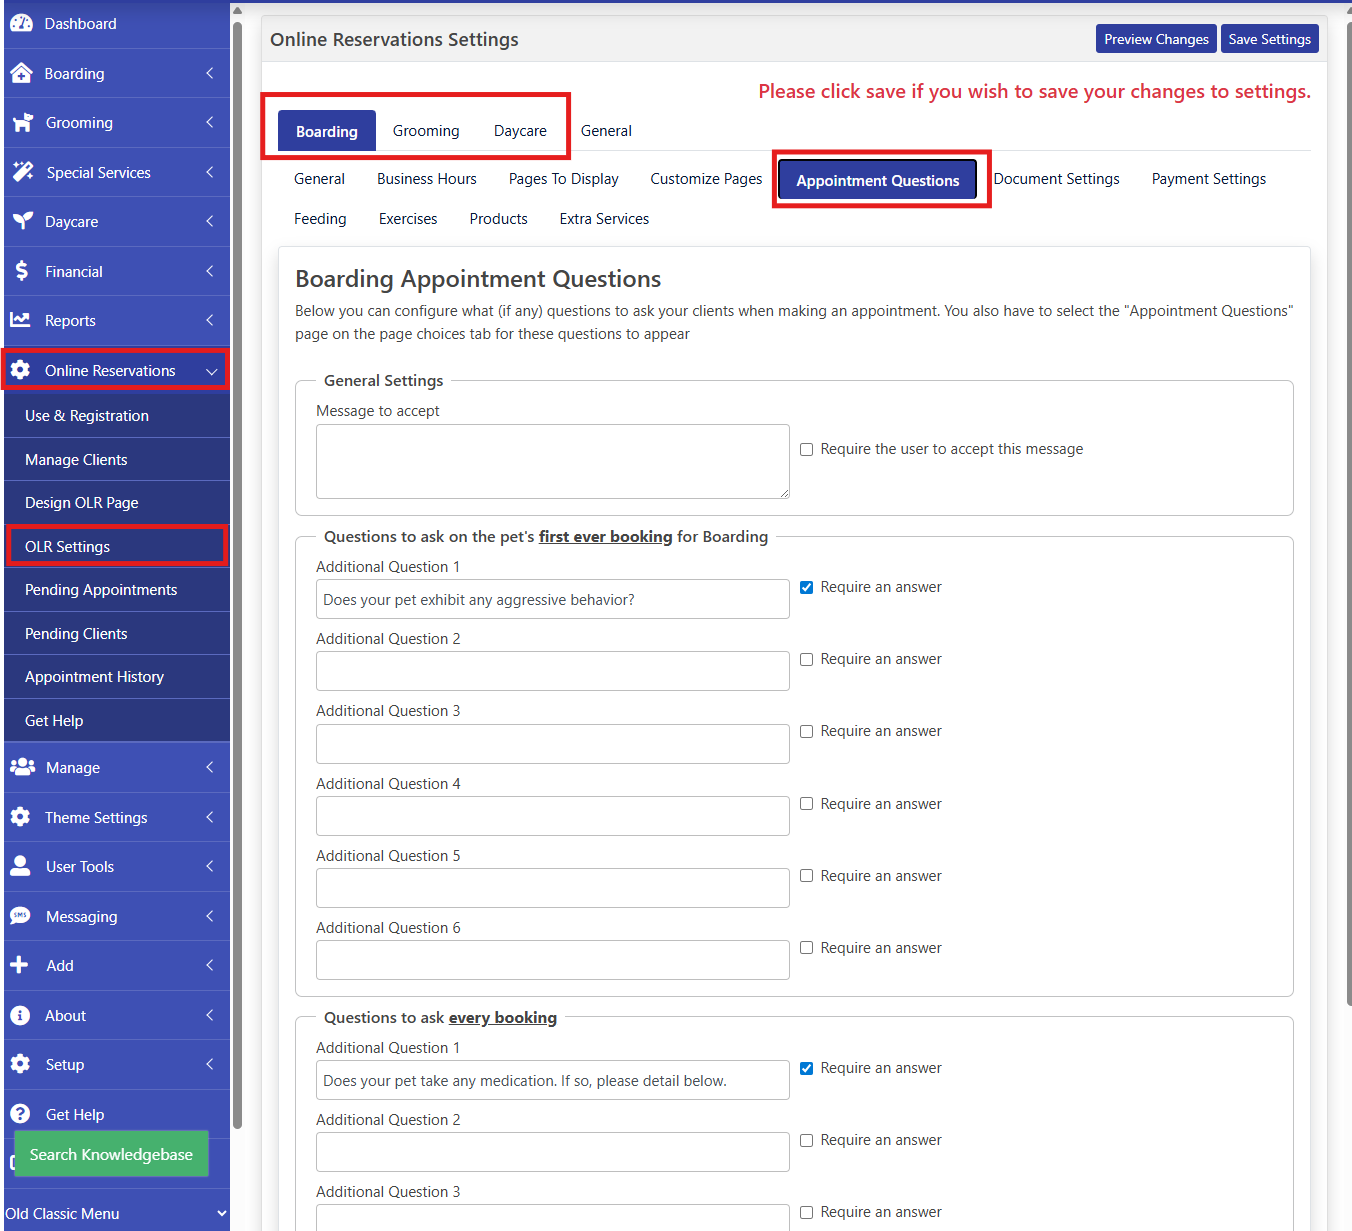The width and height of the screenshot is (1352, 1231).
Task: Check Require an answer for every booking Question 2
Action: (806, 1140)
